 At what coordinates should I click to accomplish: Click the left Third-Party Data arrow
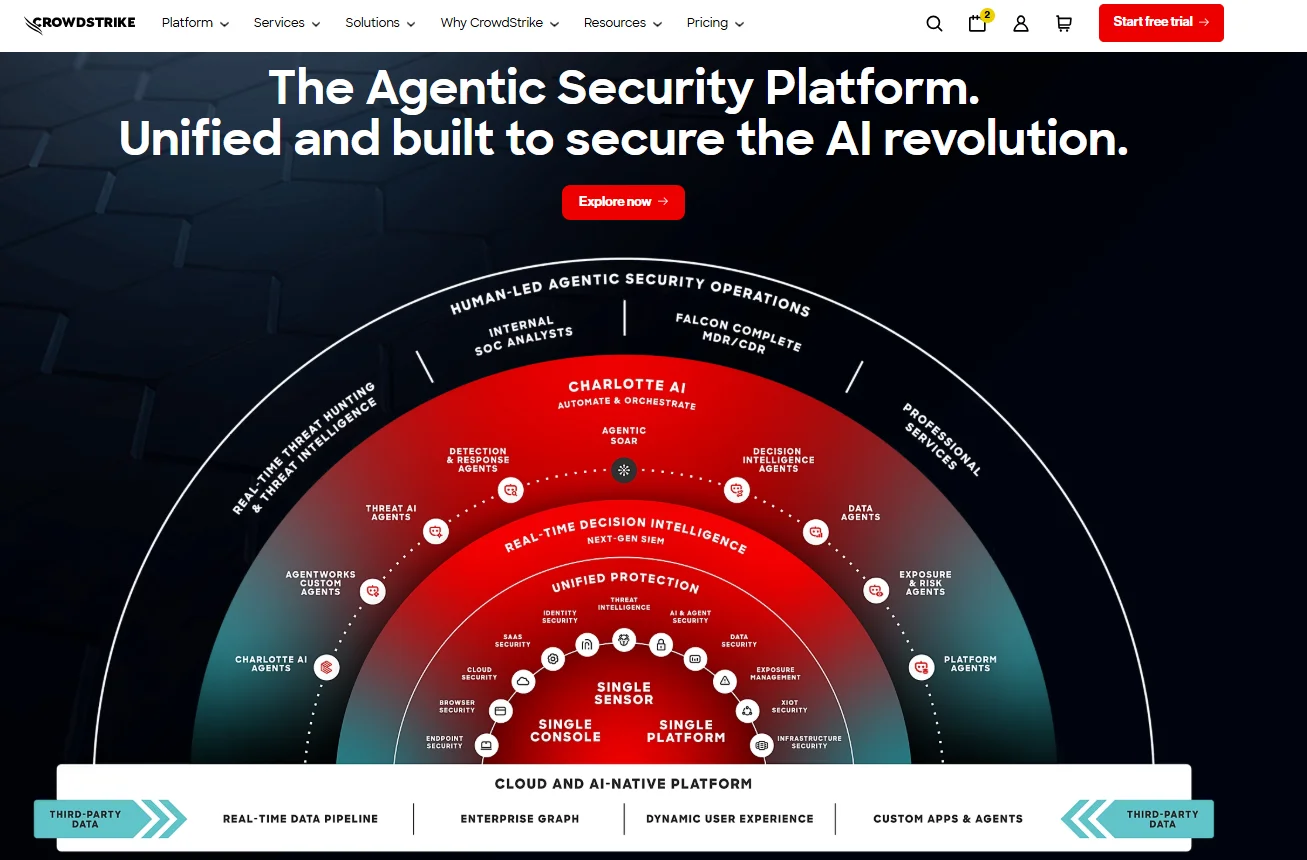pos(110,819)
